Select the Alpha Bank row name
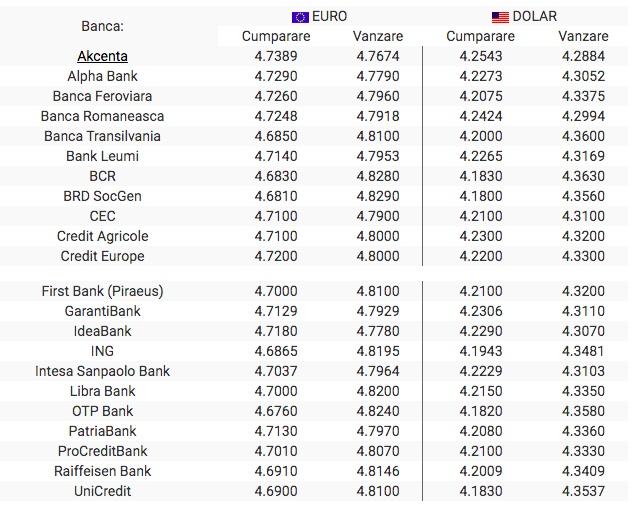Image resolution: width=639 pixels, height=517 pixels. tap(102, 76)
